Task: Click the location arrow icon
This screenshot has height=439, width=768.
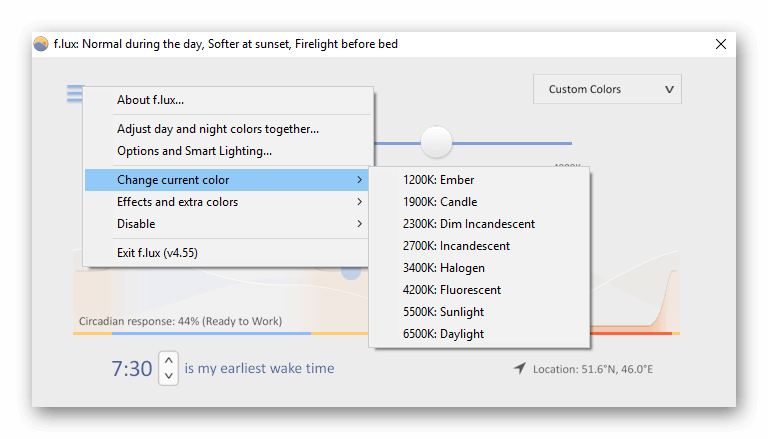Action: [x=519, y=369]
